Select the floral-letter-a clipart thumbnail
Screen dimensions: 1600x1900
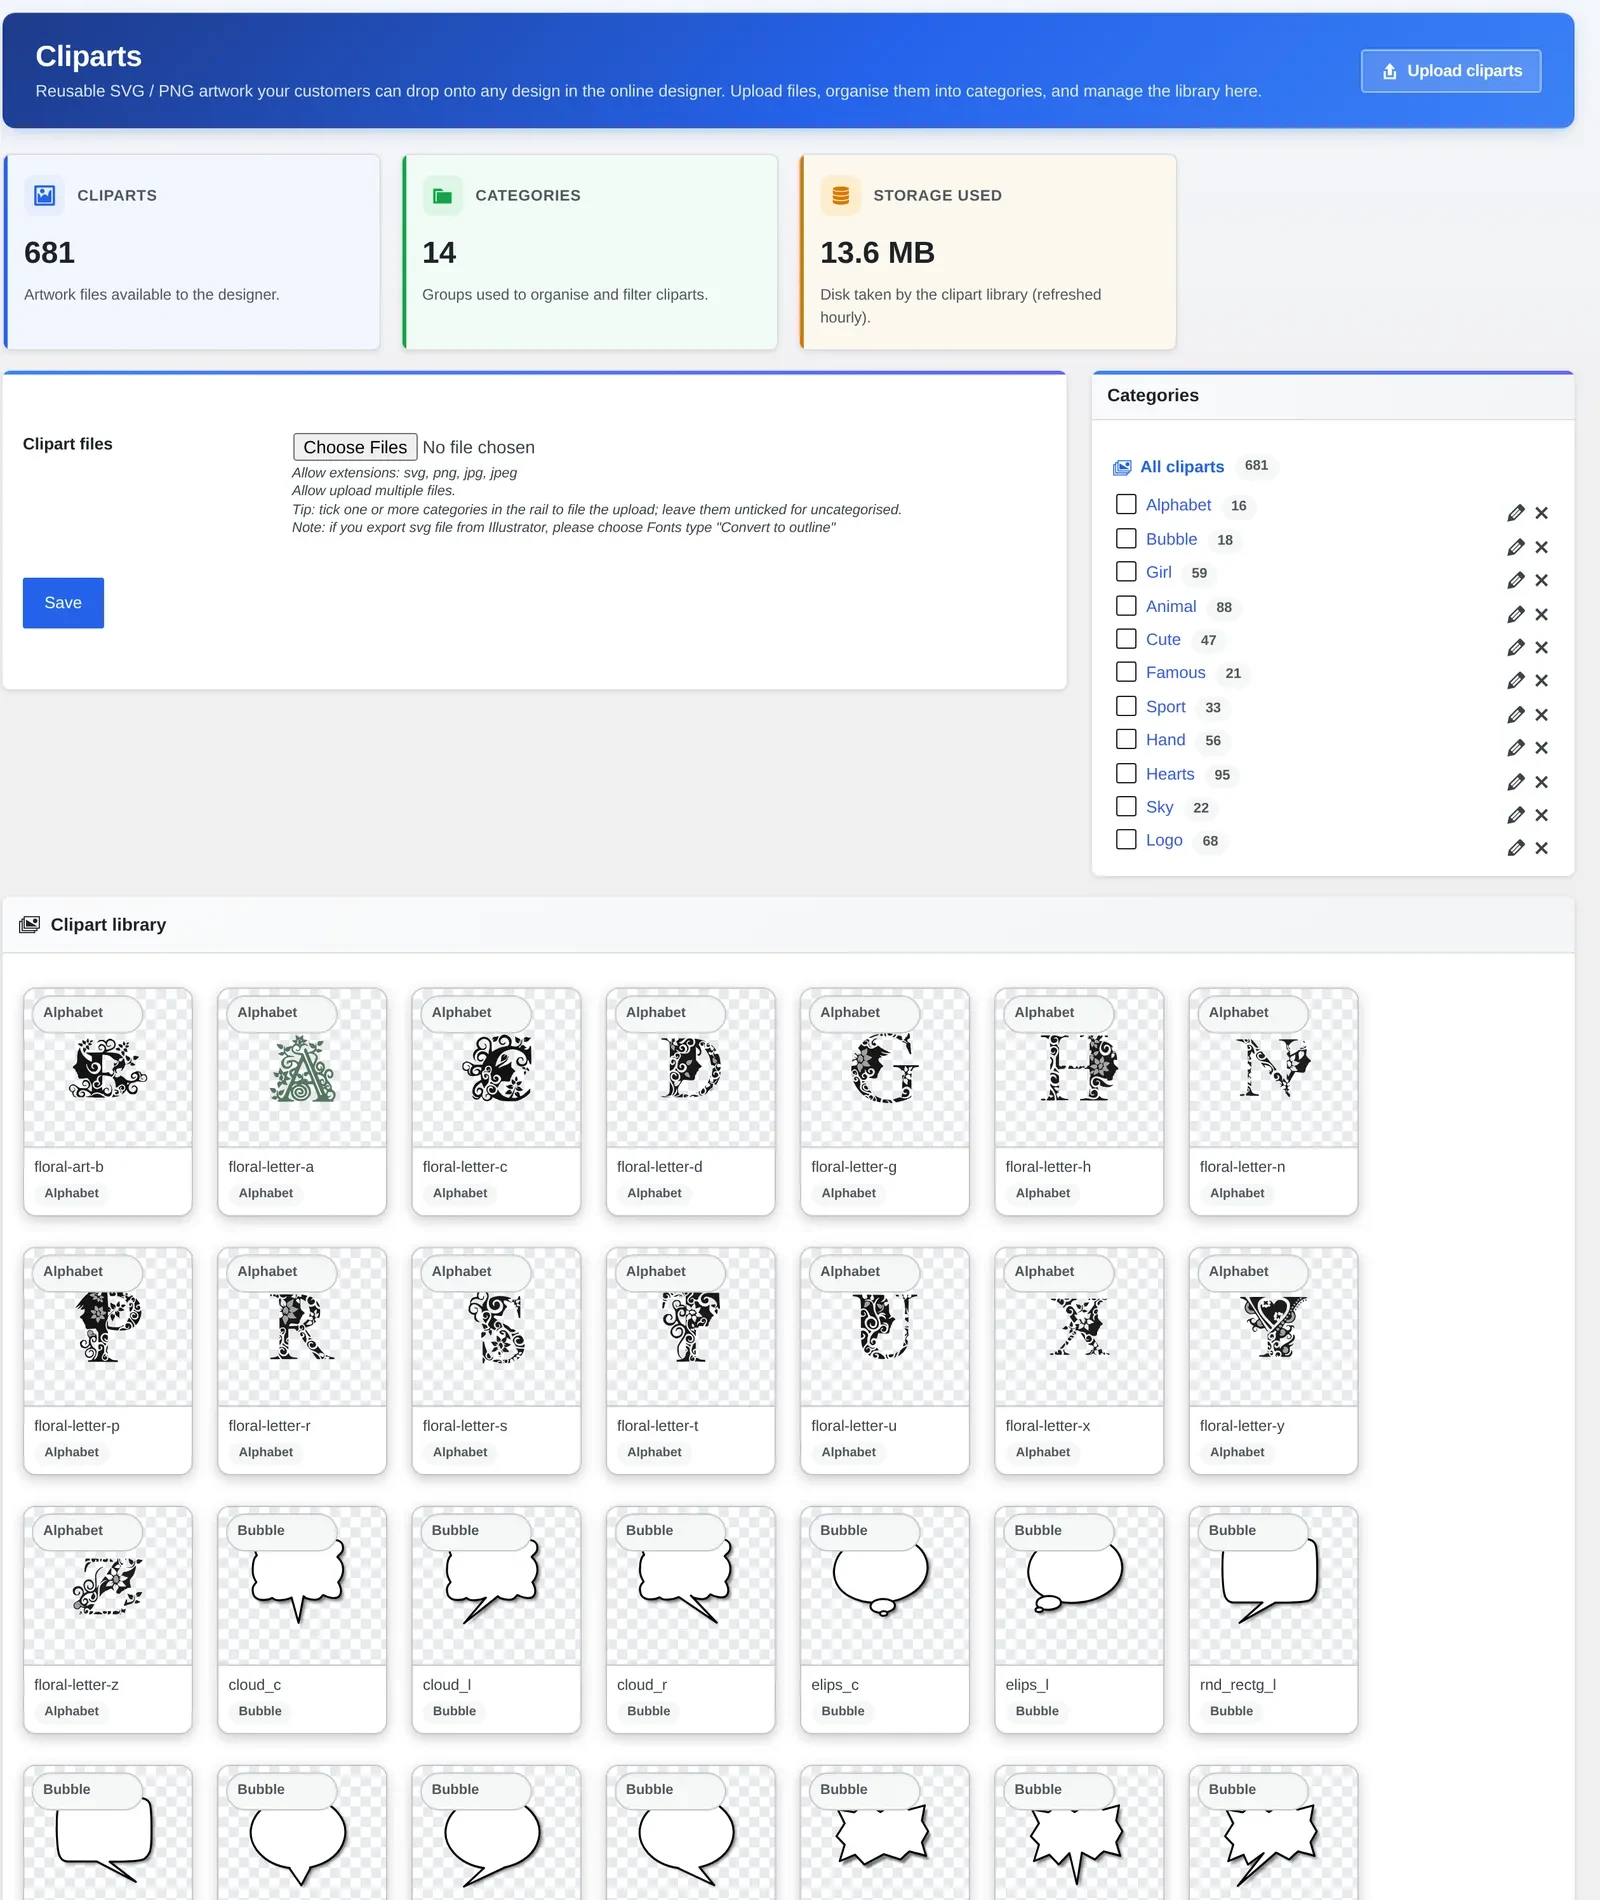tap(302, 1068)
